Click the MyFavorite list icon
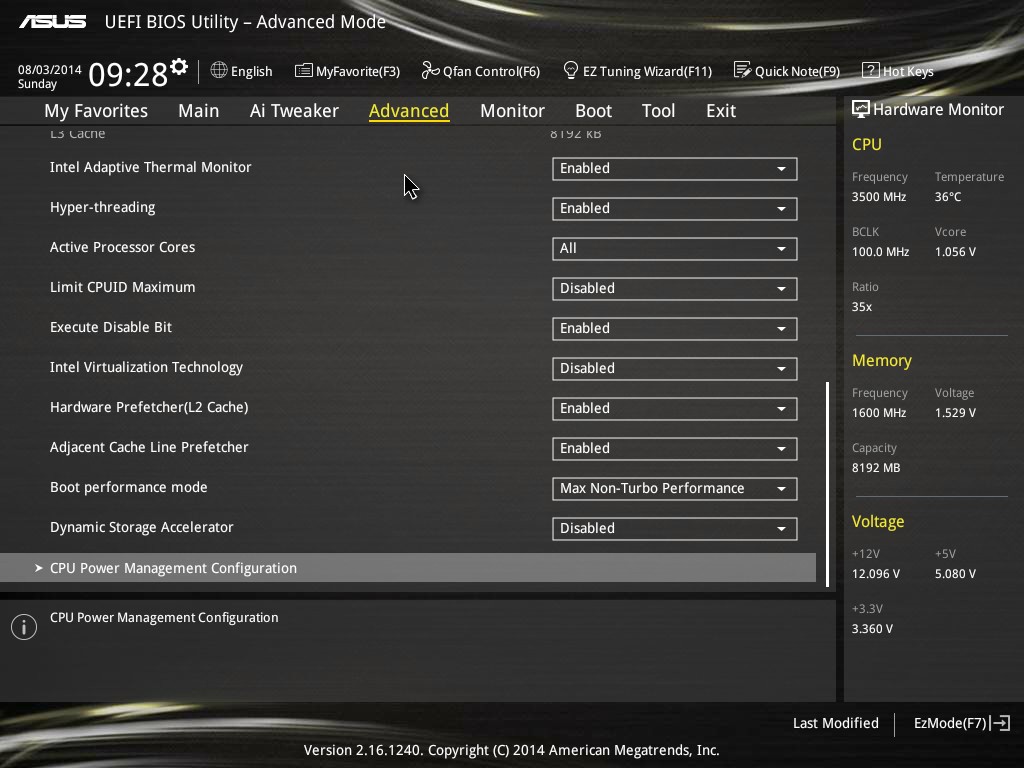 click(x=304, y=71)
